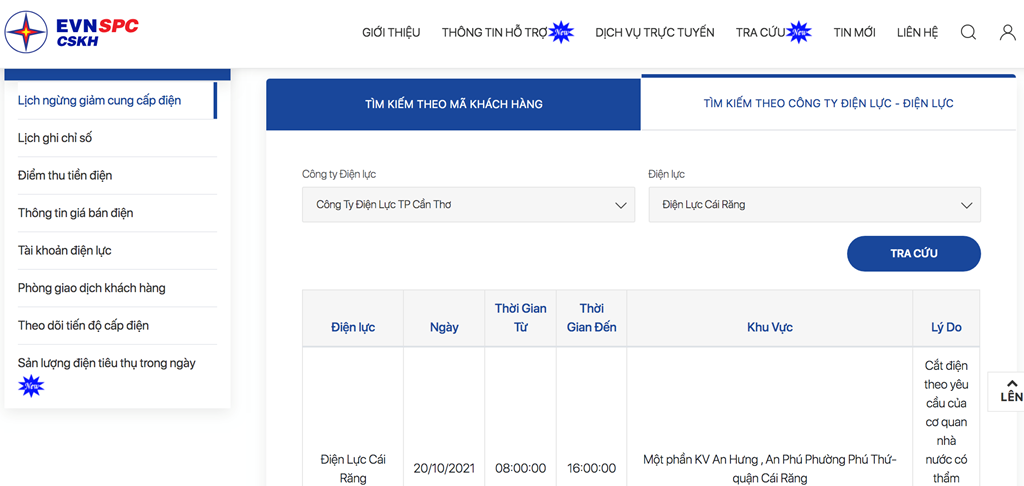The image size is (1024, 486).
Task: Open the Tin mới menu item
Action: coord(854,32)
